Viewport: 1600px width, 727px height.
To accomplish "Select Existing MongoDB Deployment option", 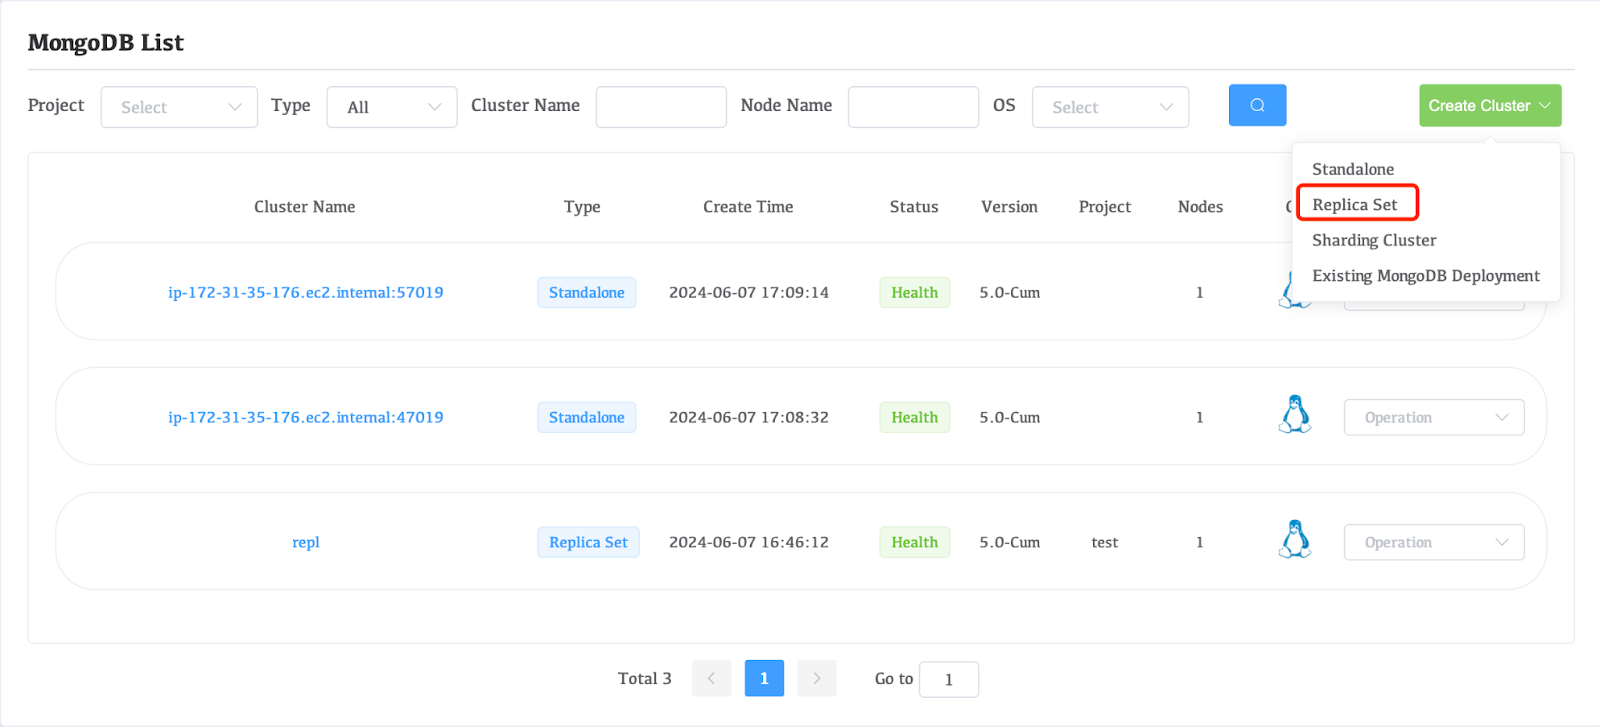I will click(1425, 276).
